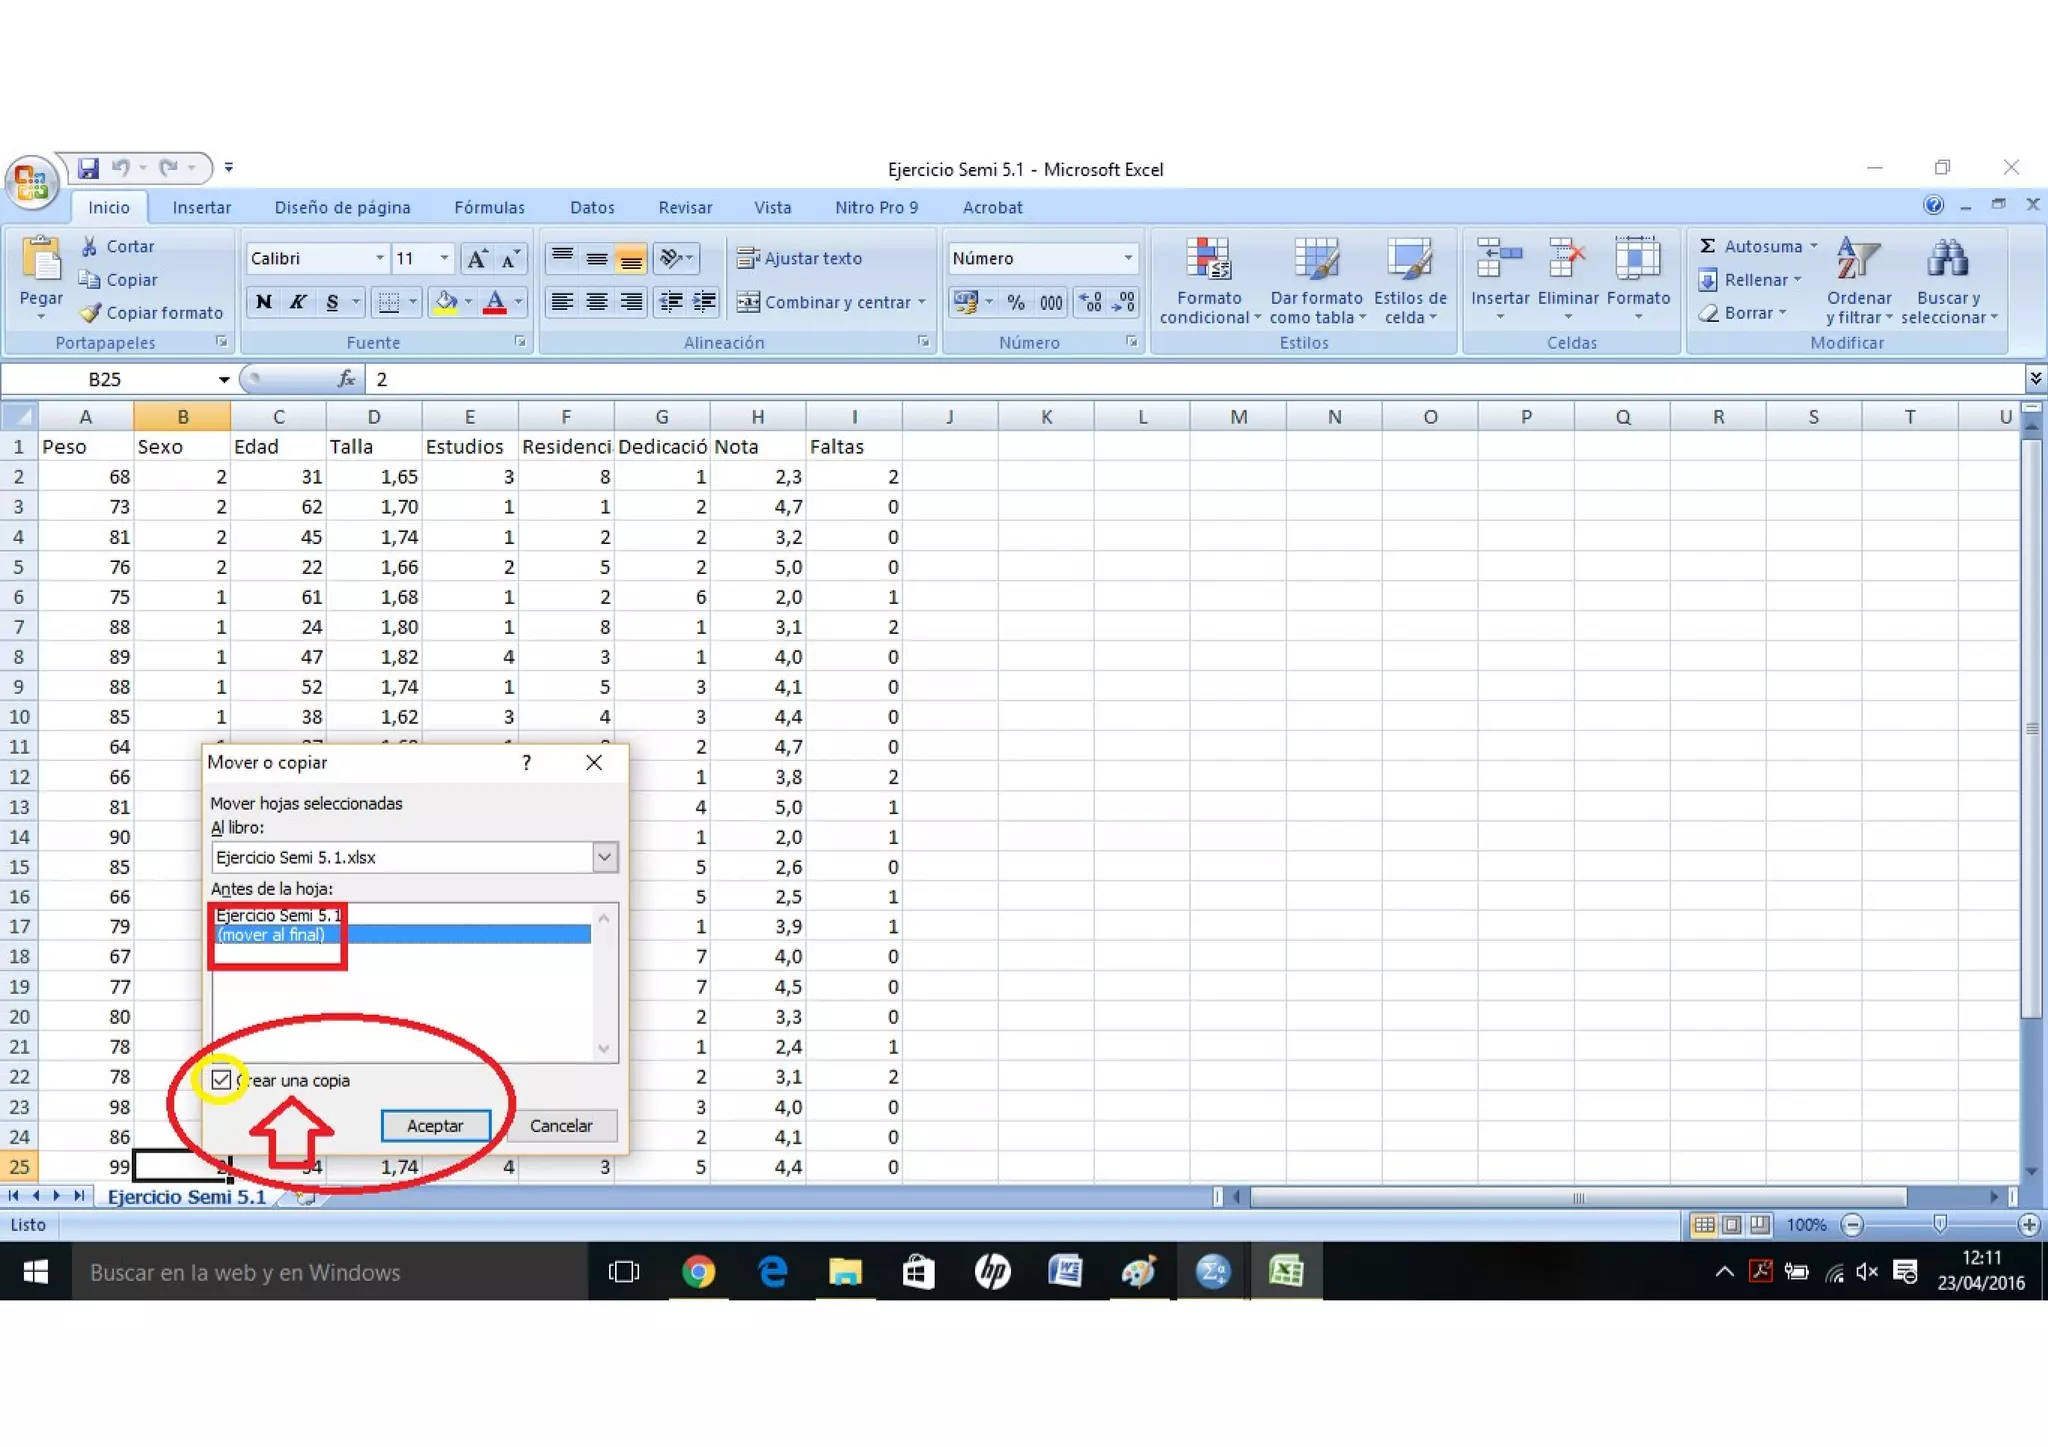The height and width of the screenshot is (1447, 2048).
Task: Click the accounting number format icon
Action: (x=965, y=302)
